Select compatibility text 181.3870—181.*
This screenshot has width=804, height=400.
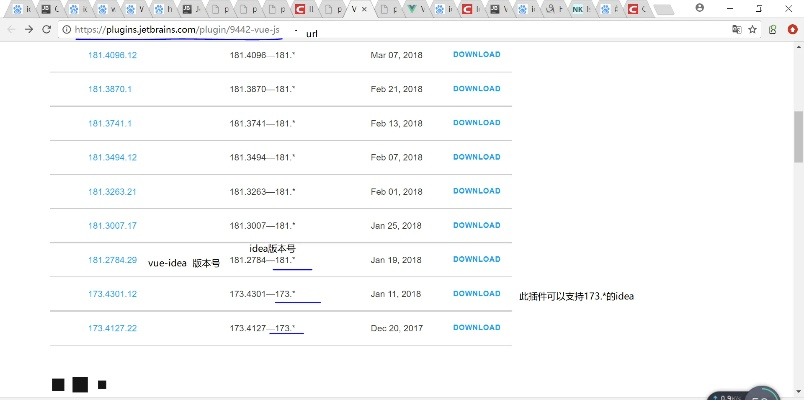pyautogui.click(x=263, y=89)
